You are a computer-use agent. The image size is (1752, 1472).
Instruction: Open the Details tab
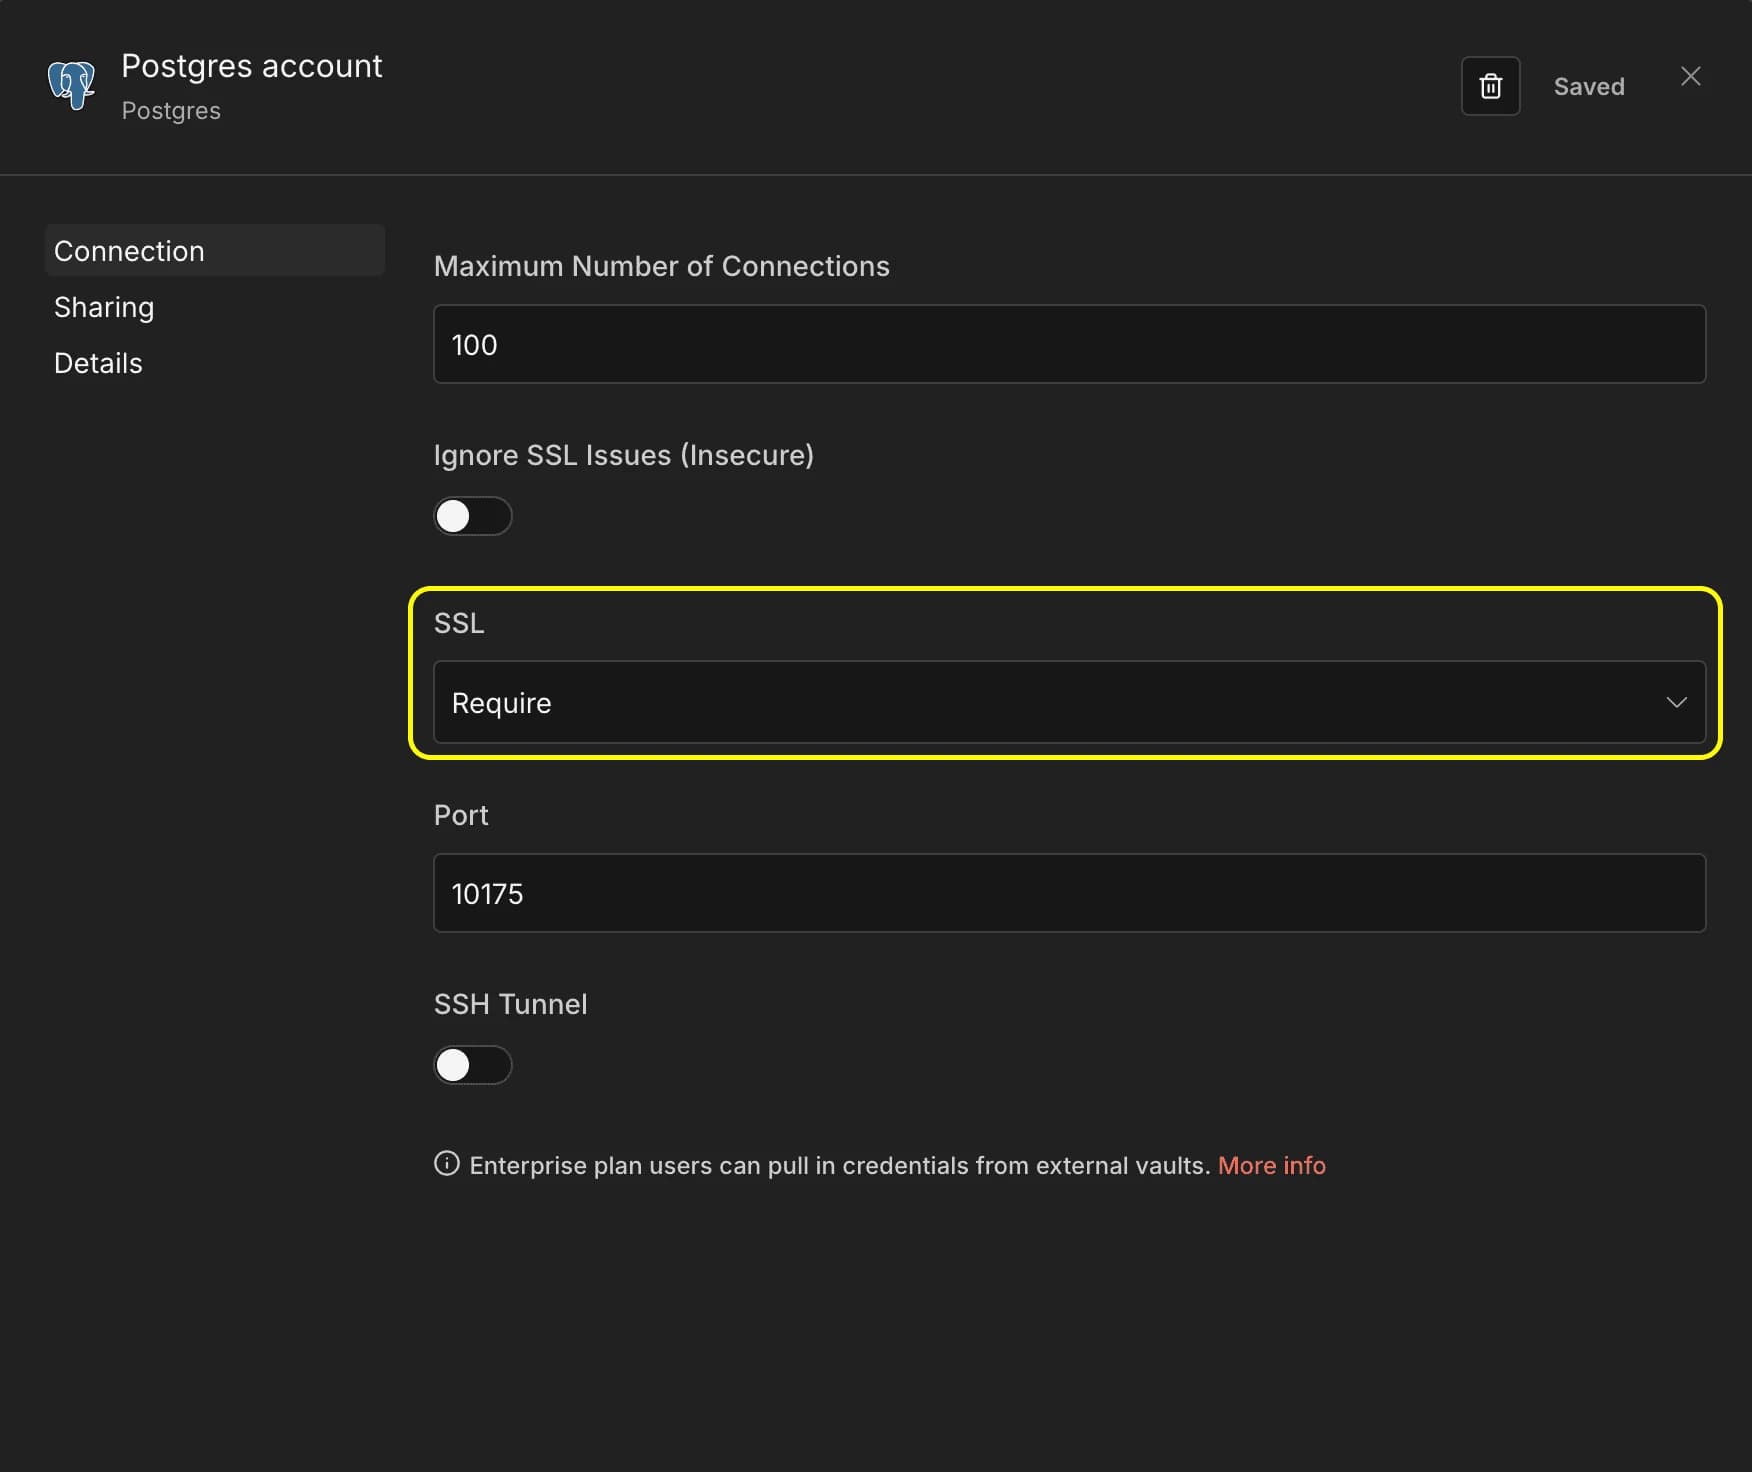point(98,363)
